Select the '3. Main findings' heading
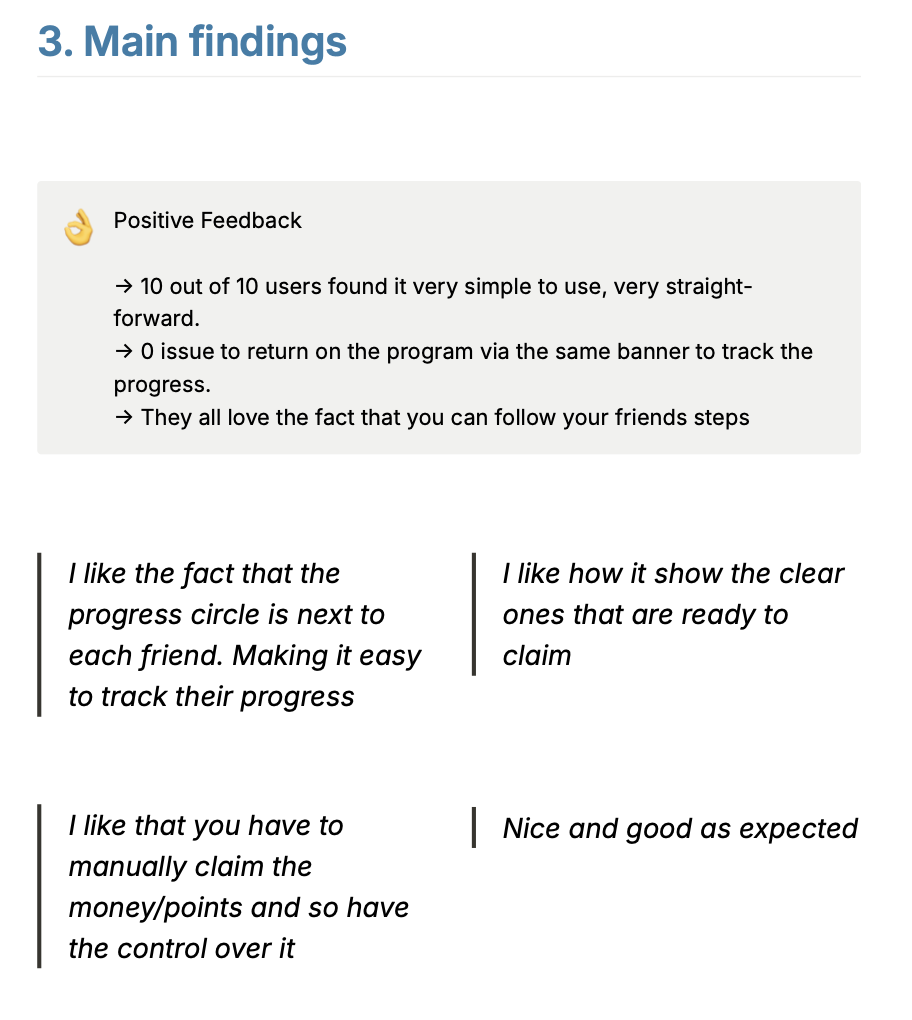Screen dimensions: 912x1020 pyautogui.click(x=192, y=42)
